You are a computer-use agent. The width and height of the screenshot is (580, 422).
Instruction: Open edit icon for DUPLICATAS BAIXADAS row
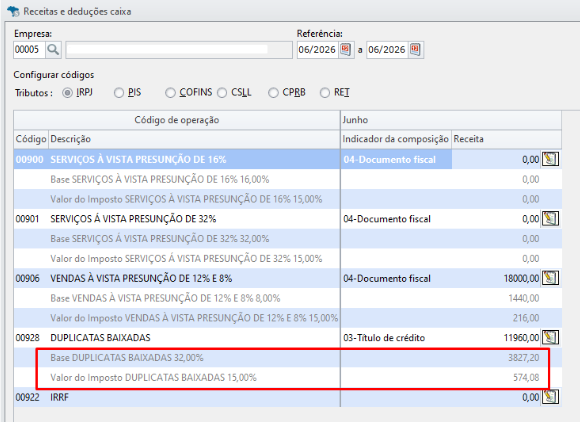550,337
